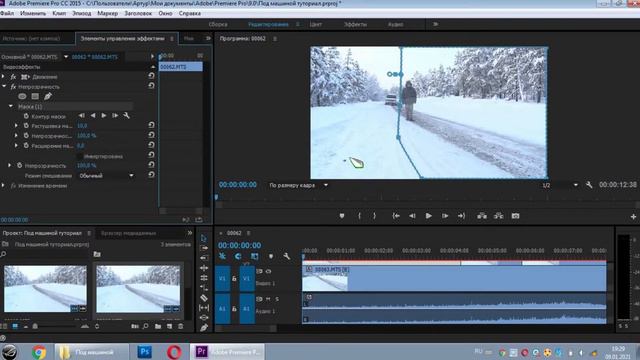Expand mask feather property
The height and width of the screenshot is (360, 640).
click(16, 126)
